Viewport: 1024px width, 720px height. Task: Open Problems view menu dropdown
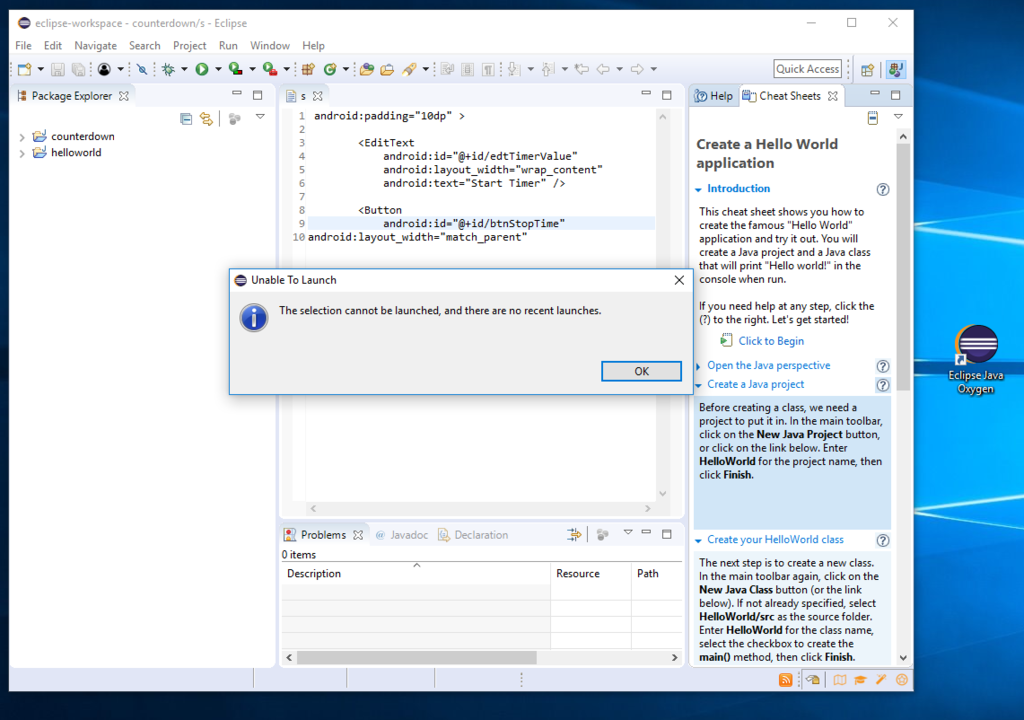coord(628,532)
